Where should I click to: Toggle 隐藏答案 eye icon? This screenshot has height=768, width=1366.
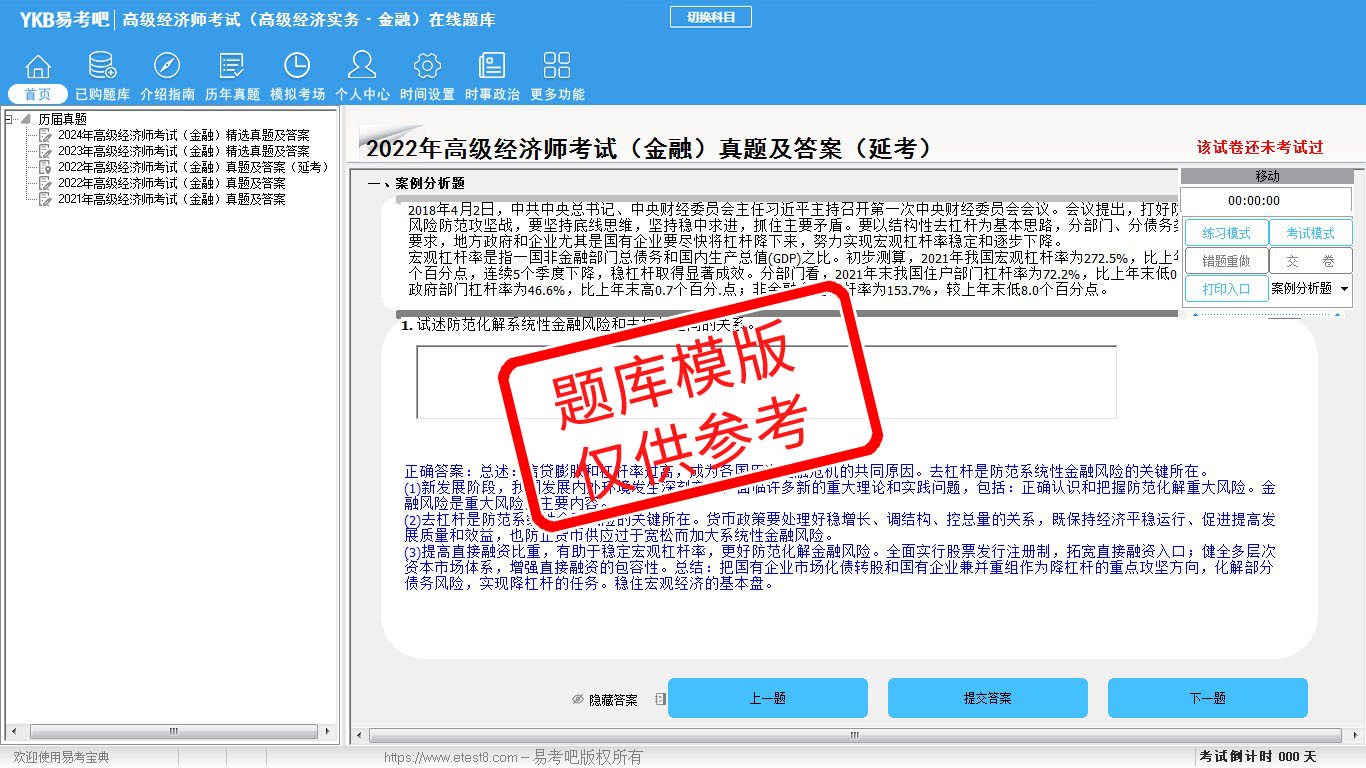[578, 700]
